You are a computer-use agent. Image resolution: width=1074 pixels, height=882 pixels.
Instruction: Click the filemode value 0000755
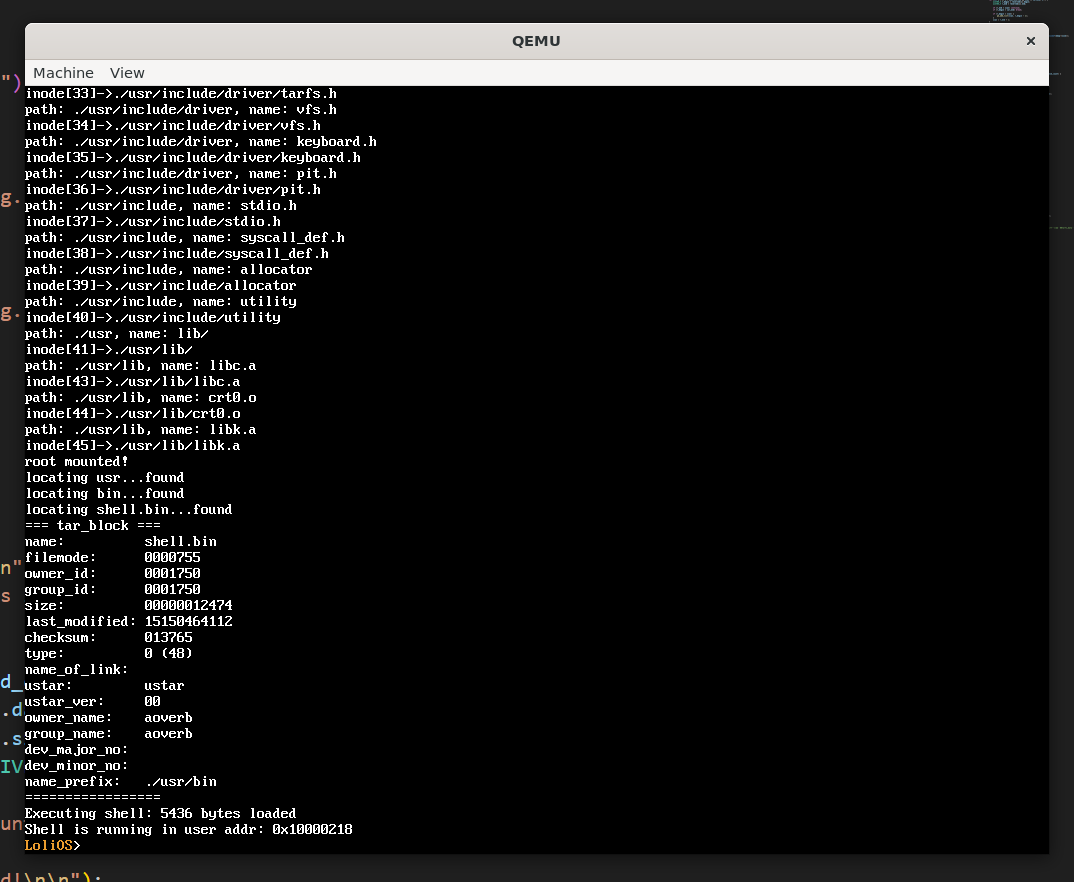click(172, 557)
